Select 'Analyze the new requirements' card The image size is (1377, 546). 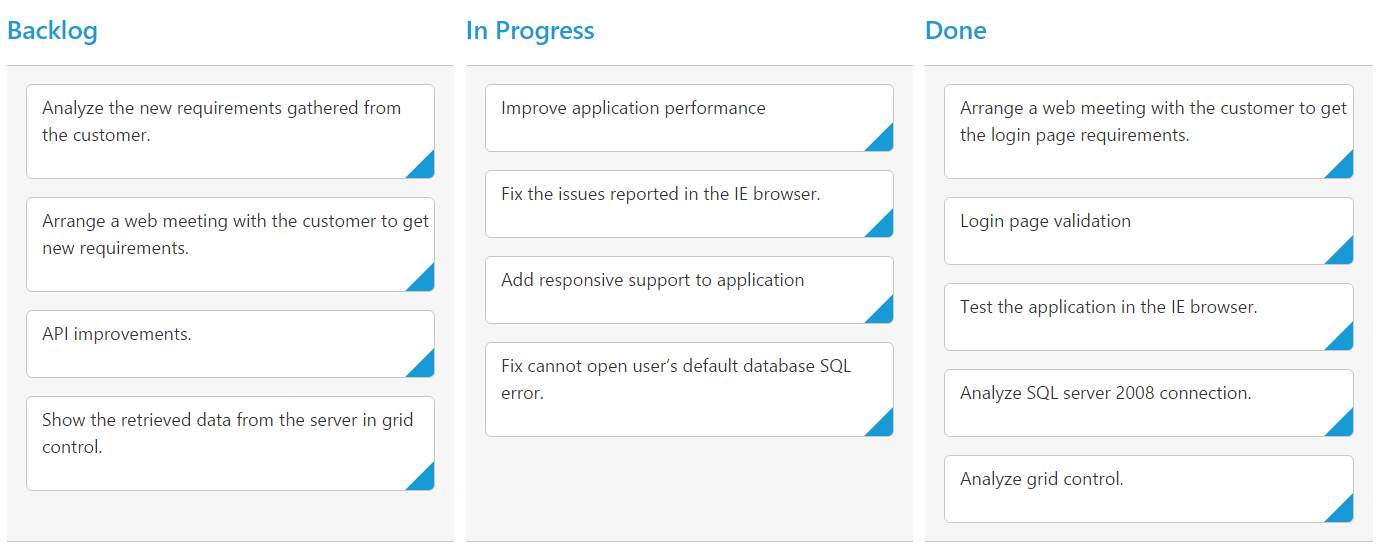pos(221,122)
